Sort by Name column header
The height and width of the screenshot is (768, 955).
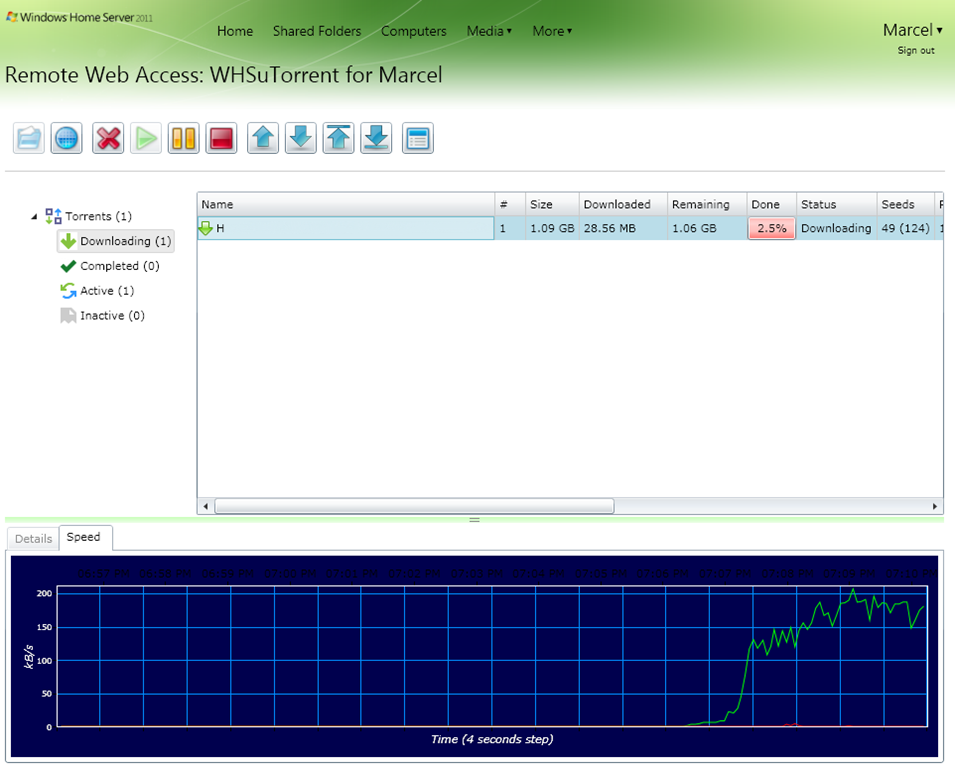pos(345,205)
